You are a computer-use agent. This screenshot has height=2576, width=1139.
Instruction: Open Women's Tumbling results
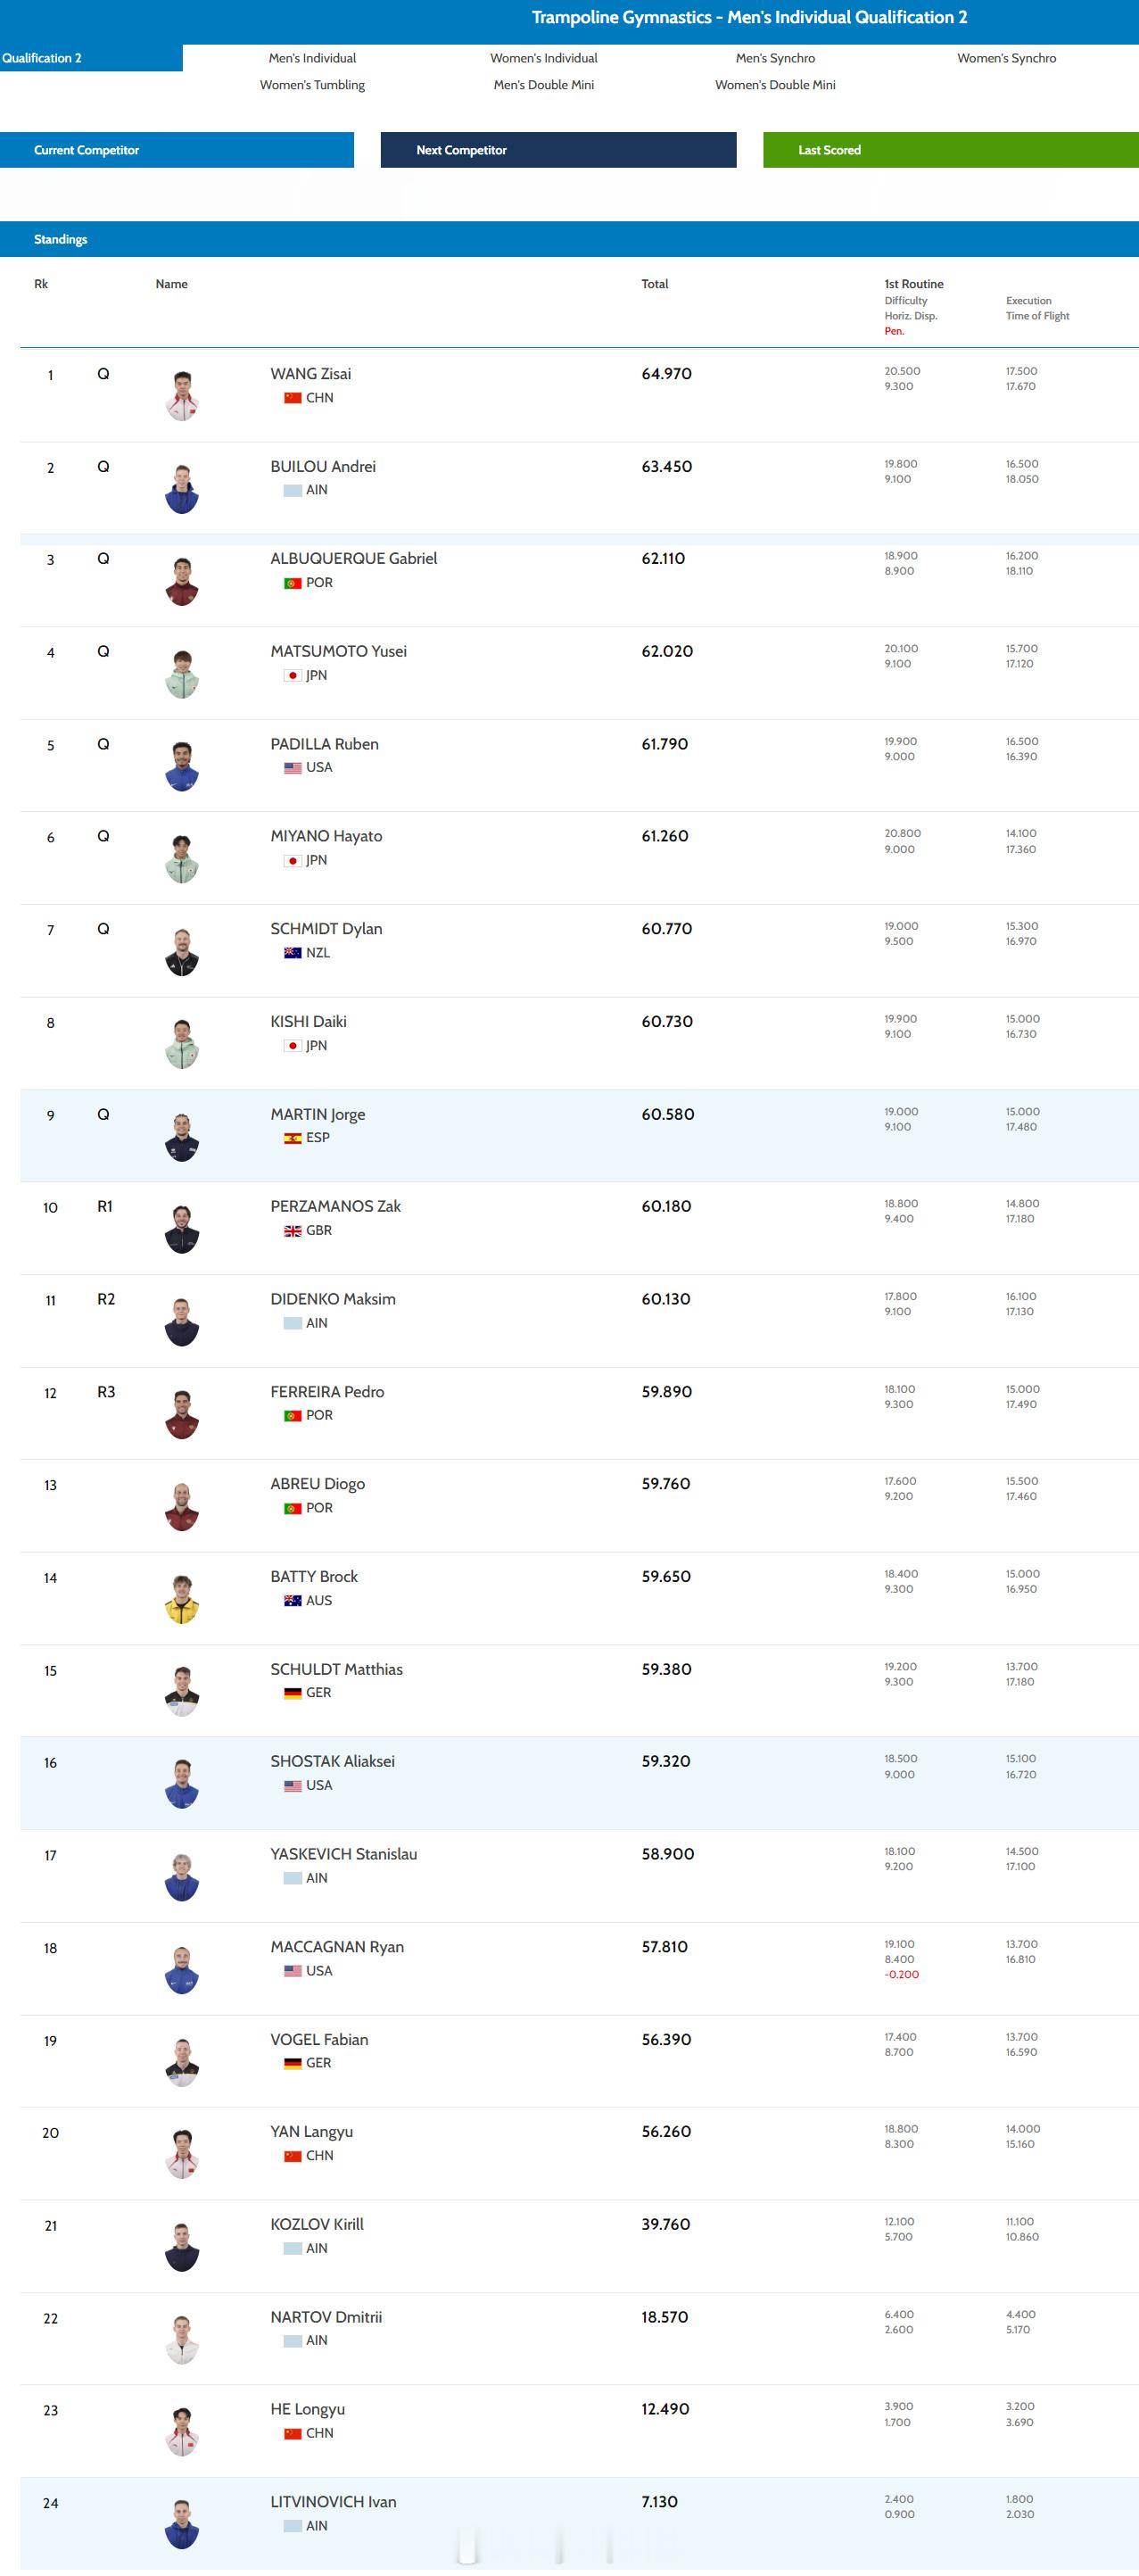(312, 85)
